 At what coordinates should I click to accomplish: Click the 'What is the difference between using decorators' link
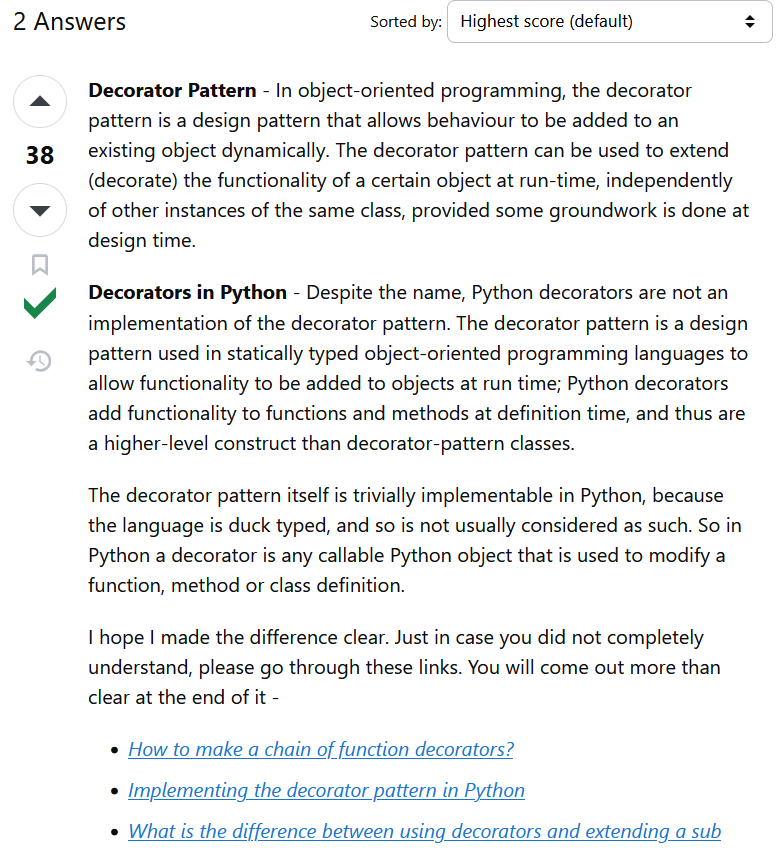[423, 831]
